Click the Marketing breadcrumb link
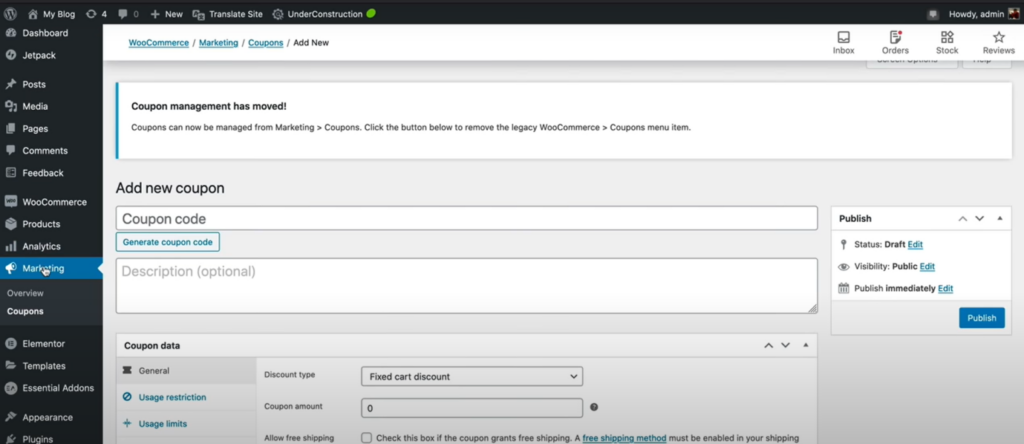The height and width of the screenshot is (444, 1024). (219, 42)
